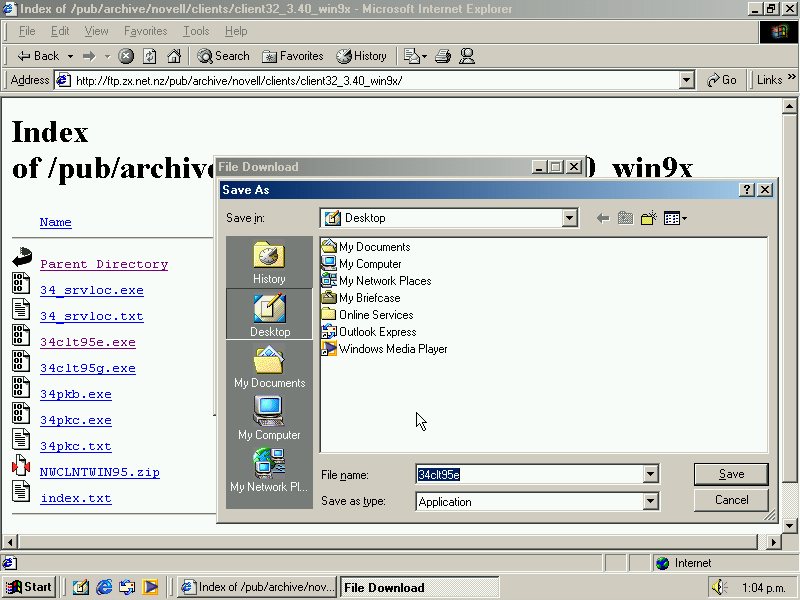The image size is (800, 600).
Task: Open the Edit menu
Action: click(60, 31)
